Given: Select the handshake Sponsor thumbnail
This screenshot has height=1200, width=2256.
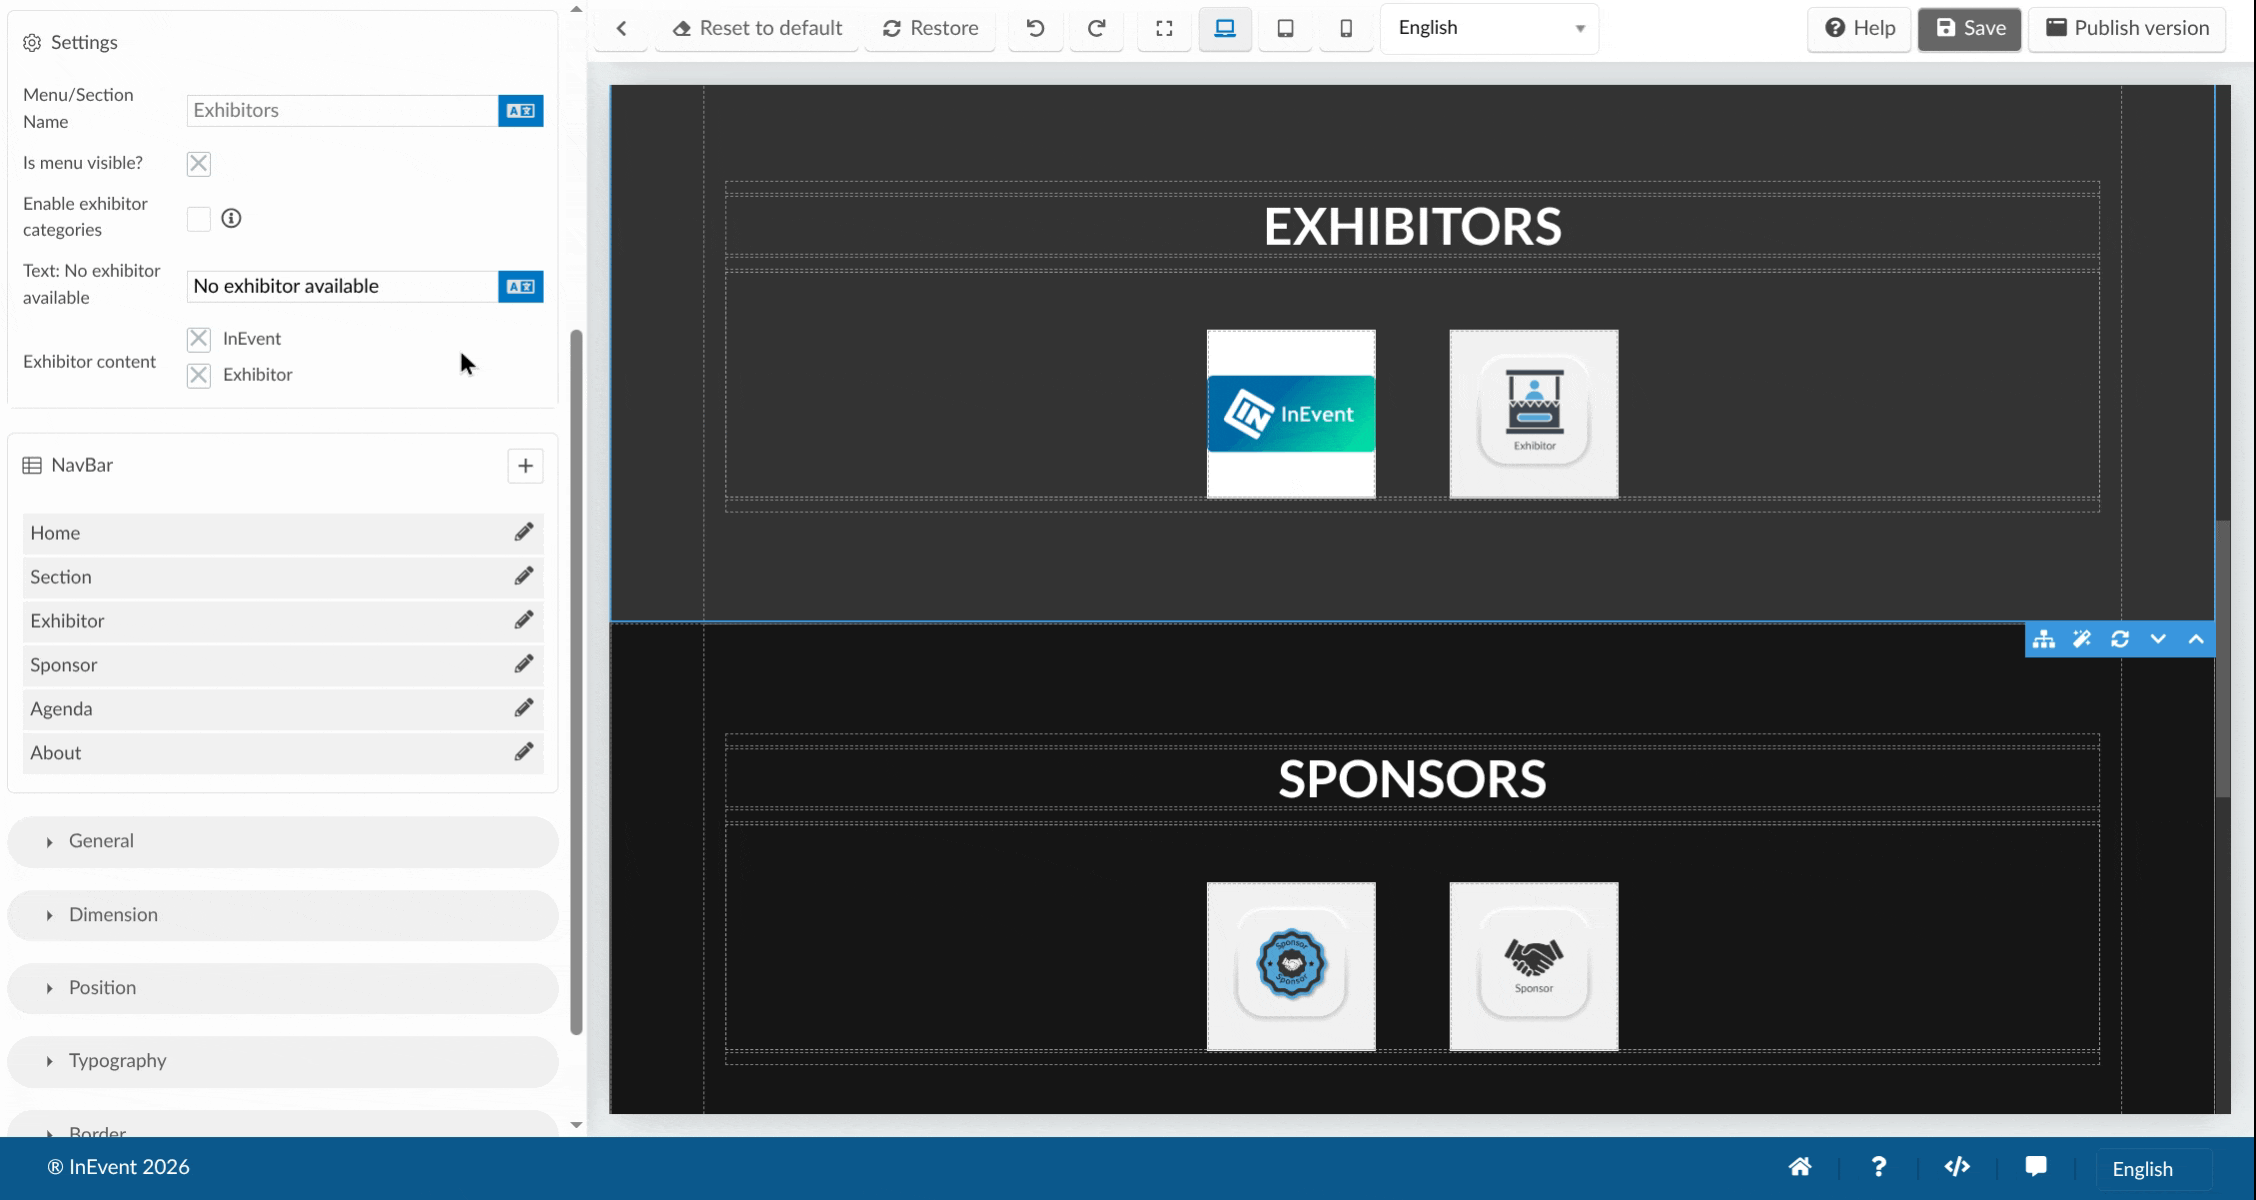Looking at the screenshot, I should pyautogui.click(x=1534, y=966).
